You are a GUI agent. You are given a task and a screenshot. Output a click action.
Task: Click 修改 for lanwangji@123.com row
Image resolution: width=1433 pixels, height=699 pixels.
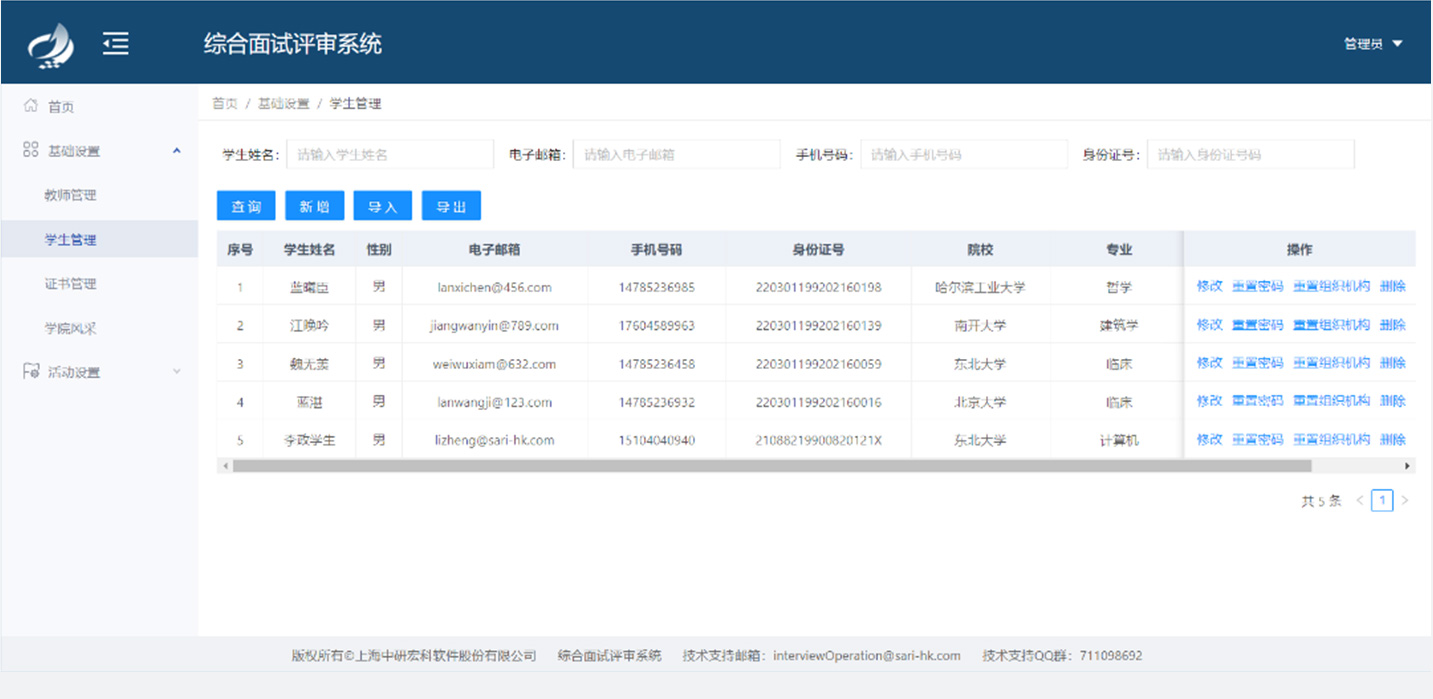(1209, 400)
